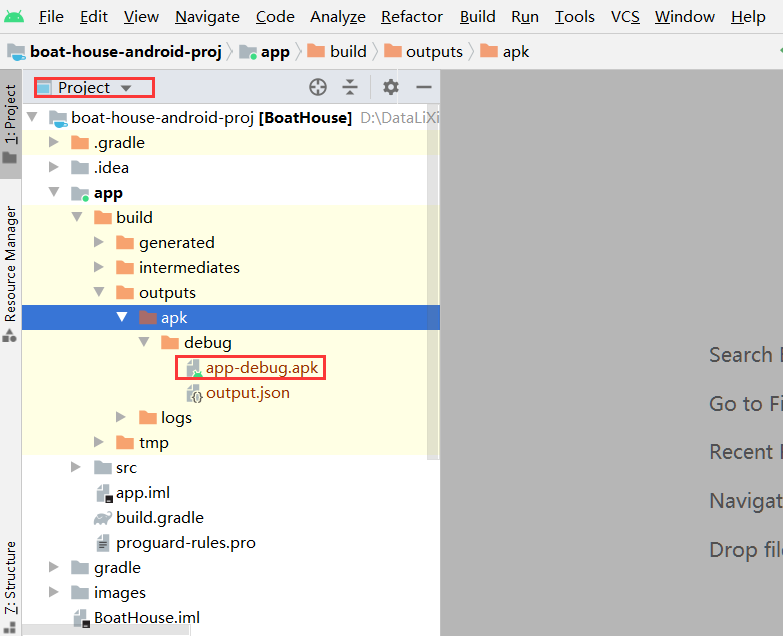This screenshot has width=783, height=636.
Task: Open the Edit menu
Action: click(x=94, y=17)
